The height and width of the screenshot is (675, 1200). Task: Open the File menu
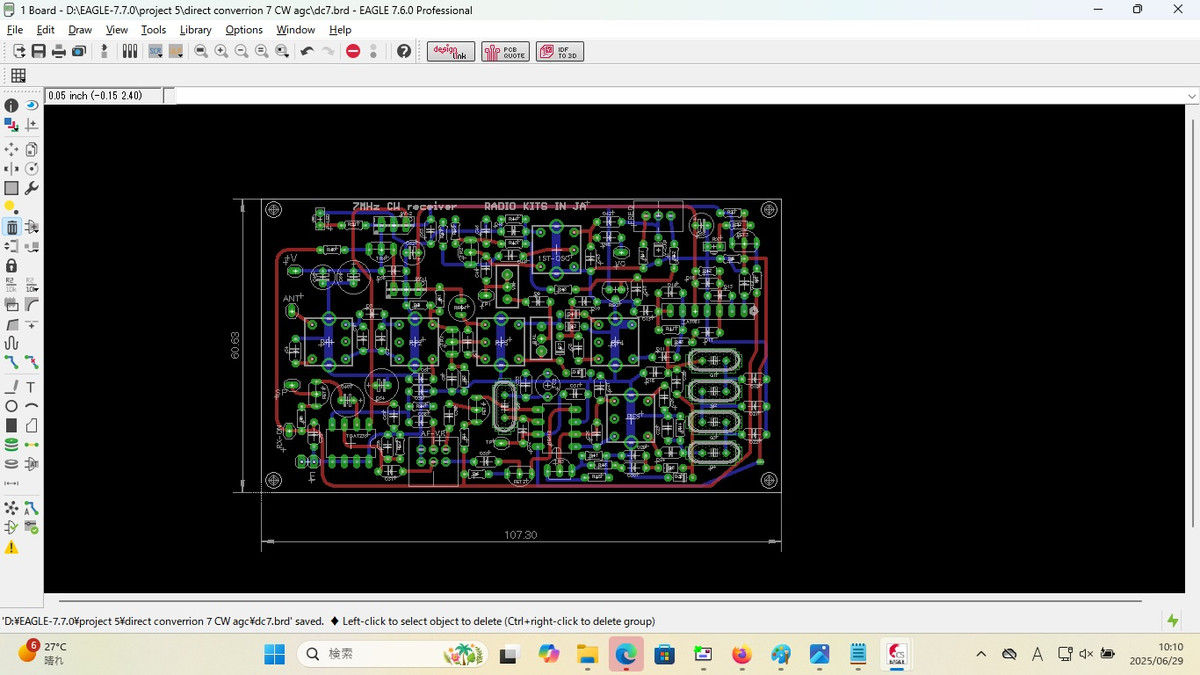[14, 30]
